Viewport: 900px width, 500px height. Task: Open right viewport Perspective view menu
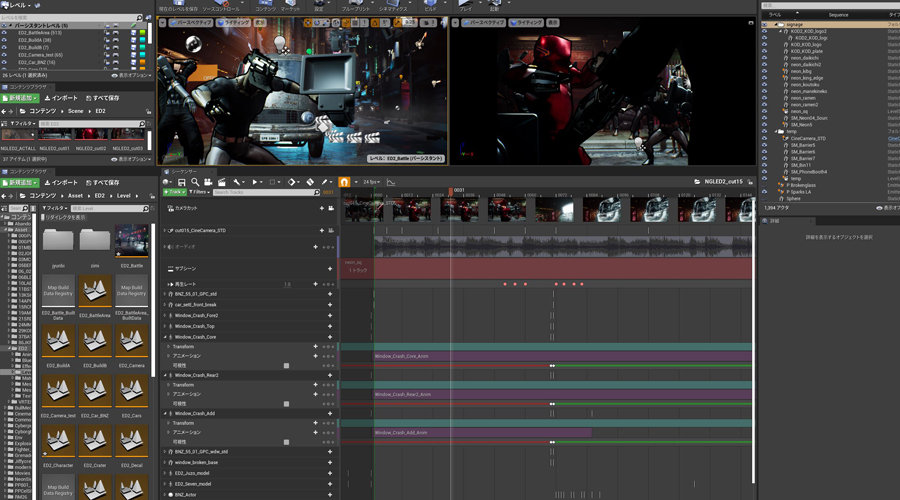tap(484, 23)
